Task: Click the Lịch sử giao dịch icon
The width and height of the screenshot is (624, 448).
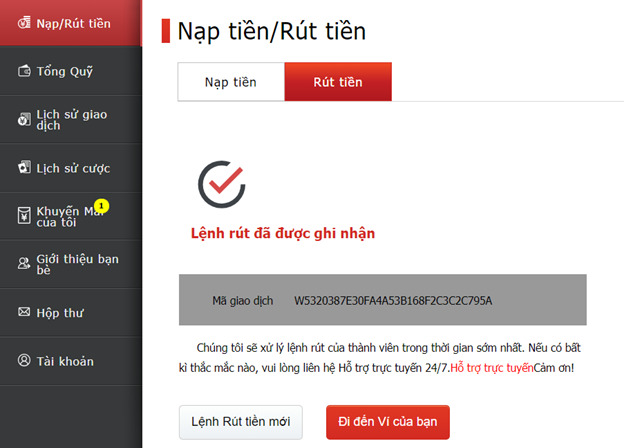Action: tap(24, 119)
